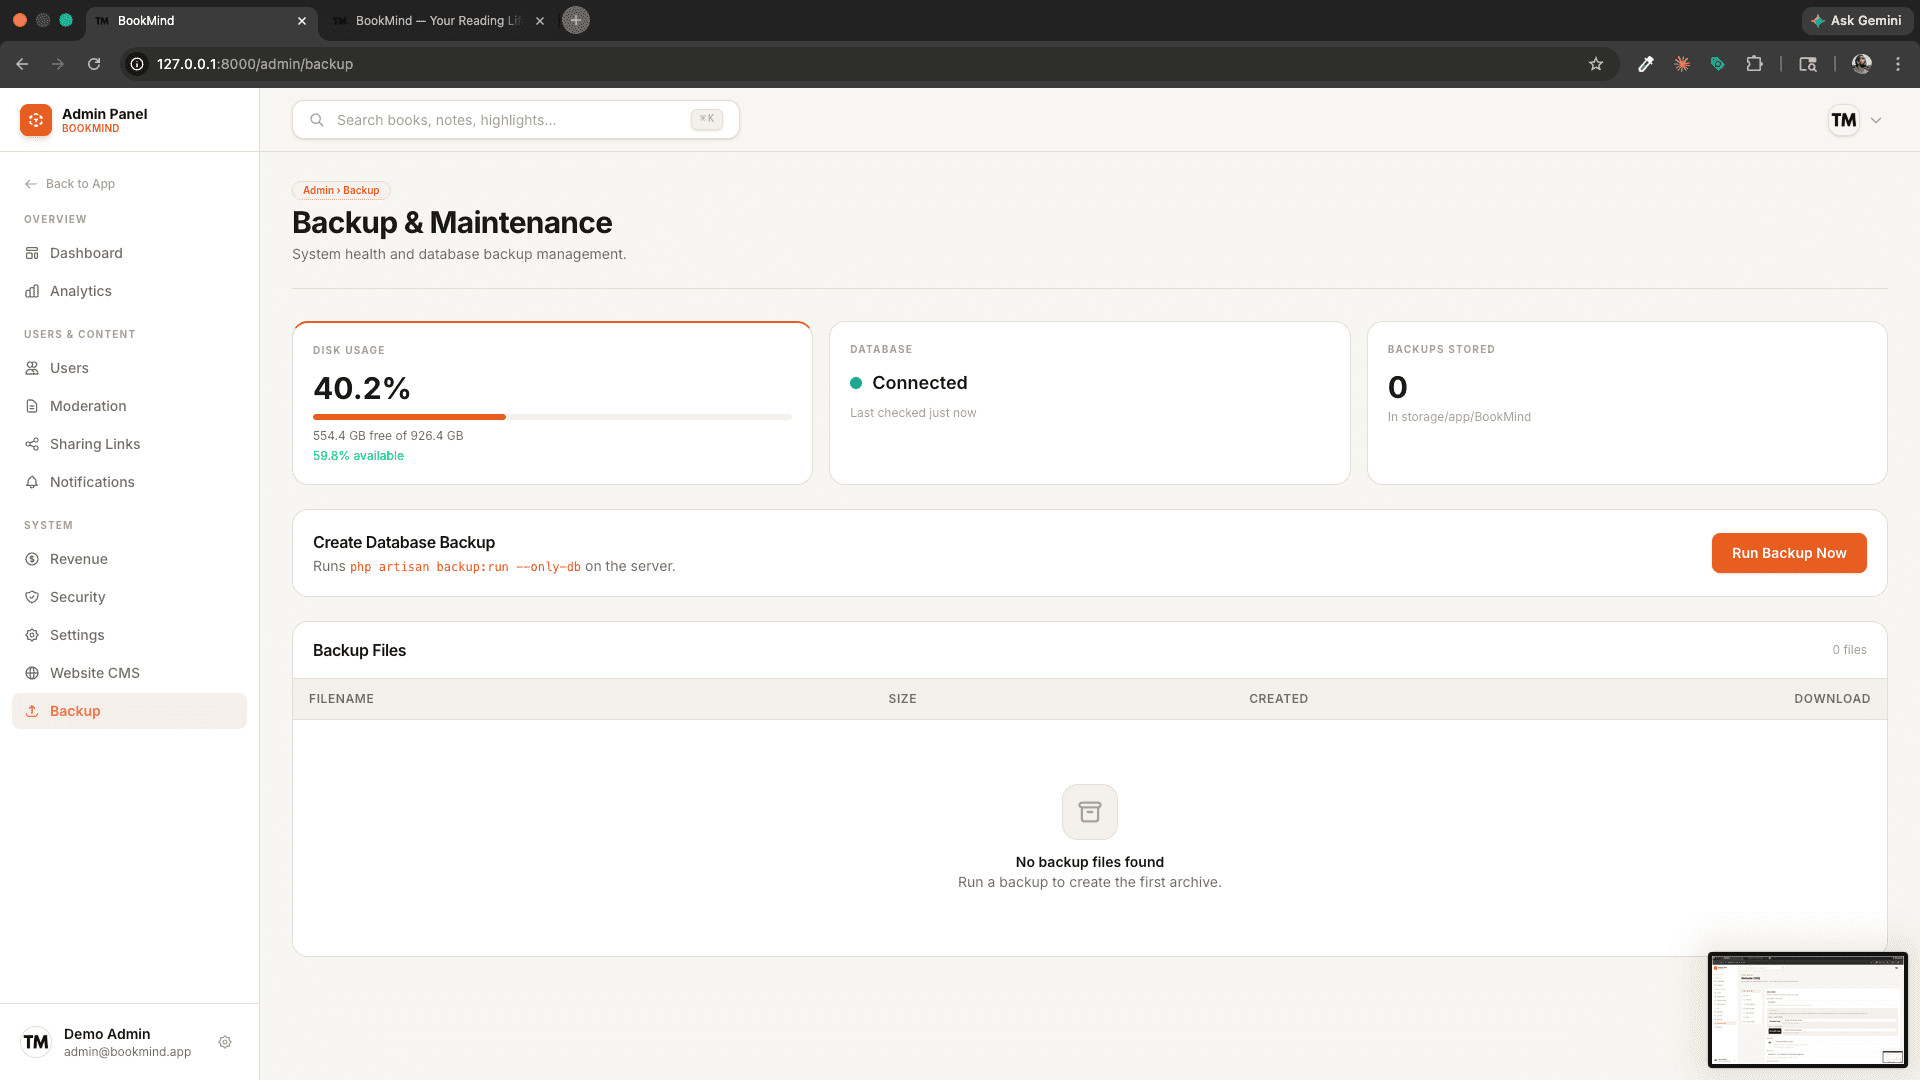
Task: Open Sharing Links section
Action: click(129, 444)
